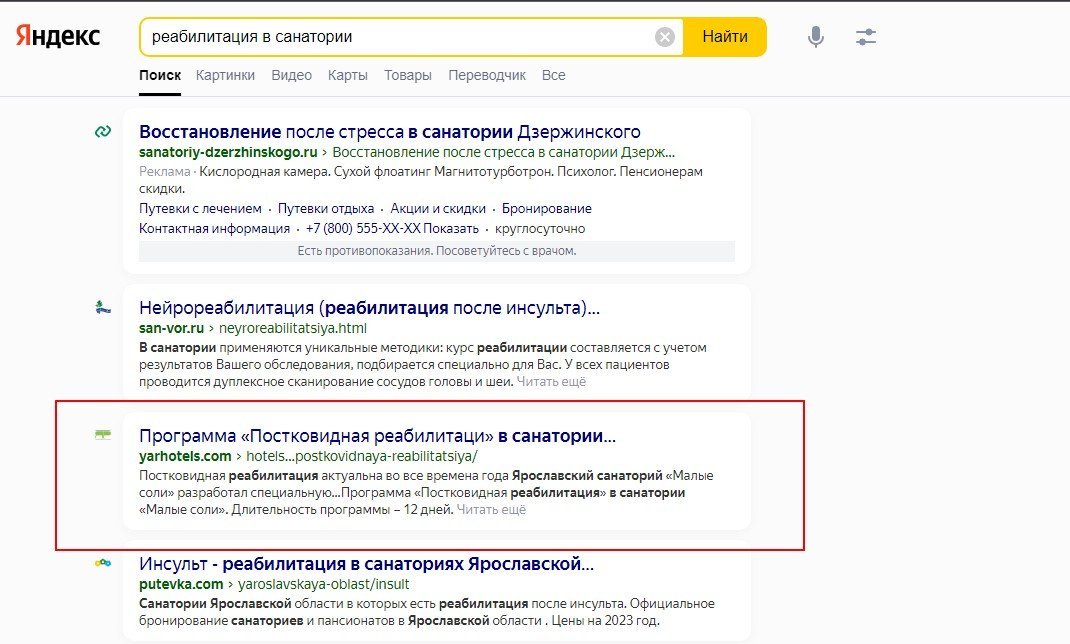Open Инсульт - реабилитация в санаториях Ярославской result
Image resolution: width=1070 pixels, height=644 pixels.
pos(366,564)
